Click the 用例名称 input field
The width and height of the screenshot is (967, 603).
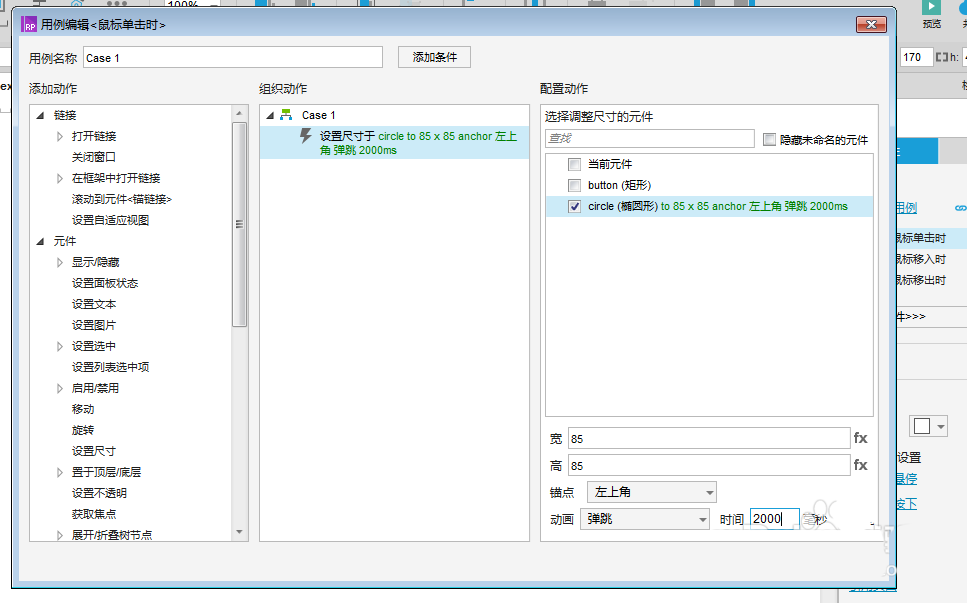tap(233, 57)
